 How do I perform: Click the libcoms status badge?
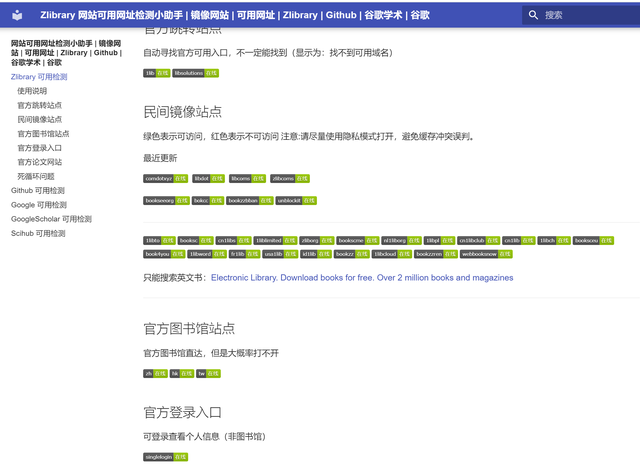pos(247,178)
